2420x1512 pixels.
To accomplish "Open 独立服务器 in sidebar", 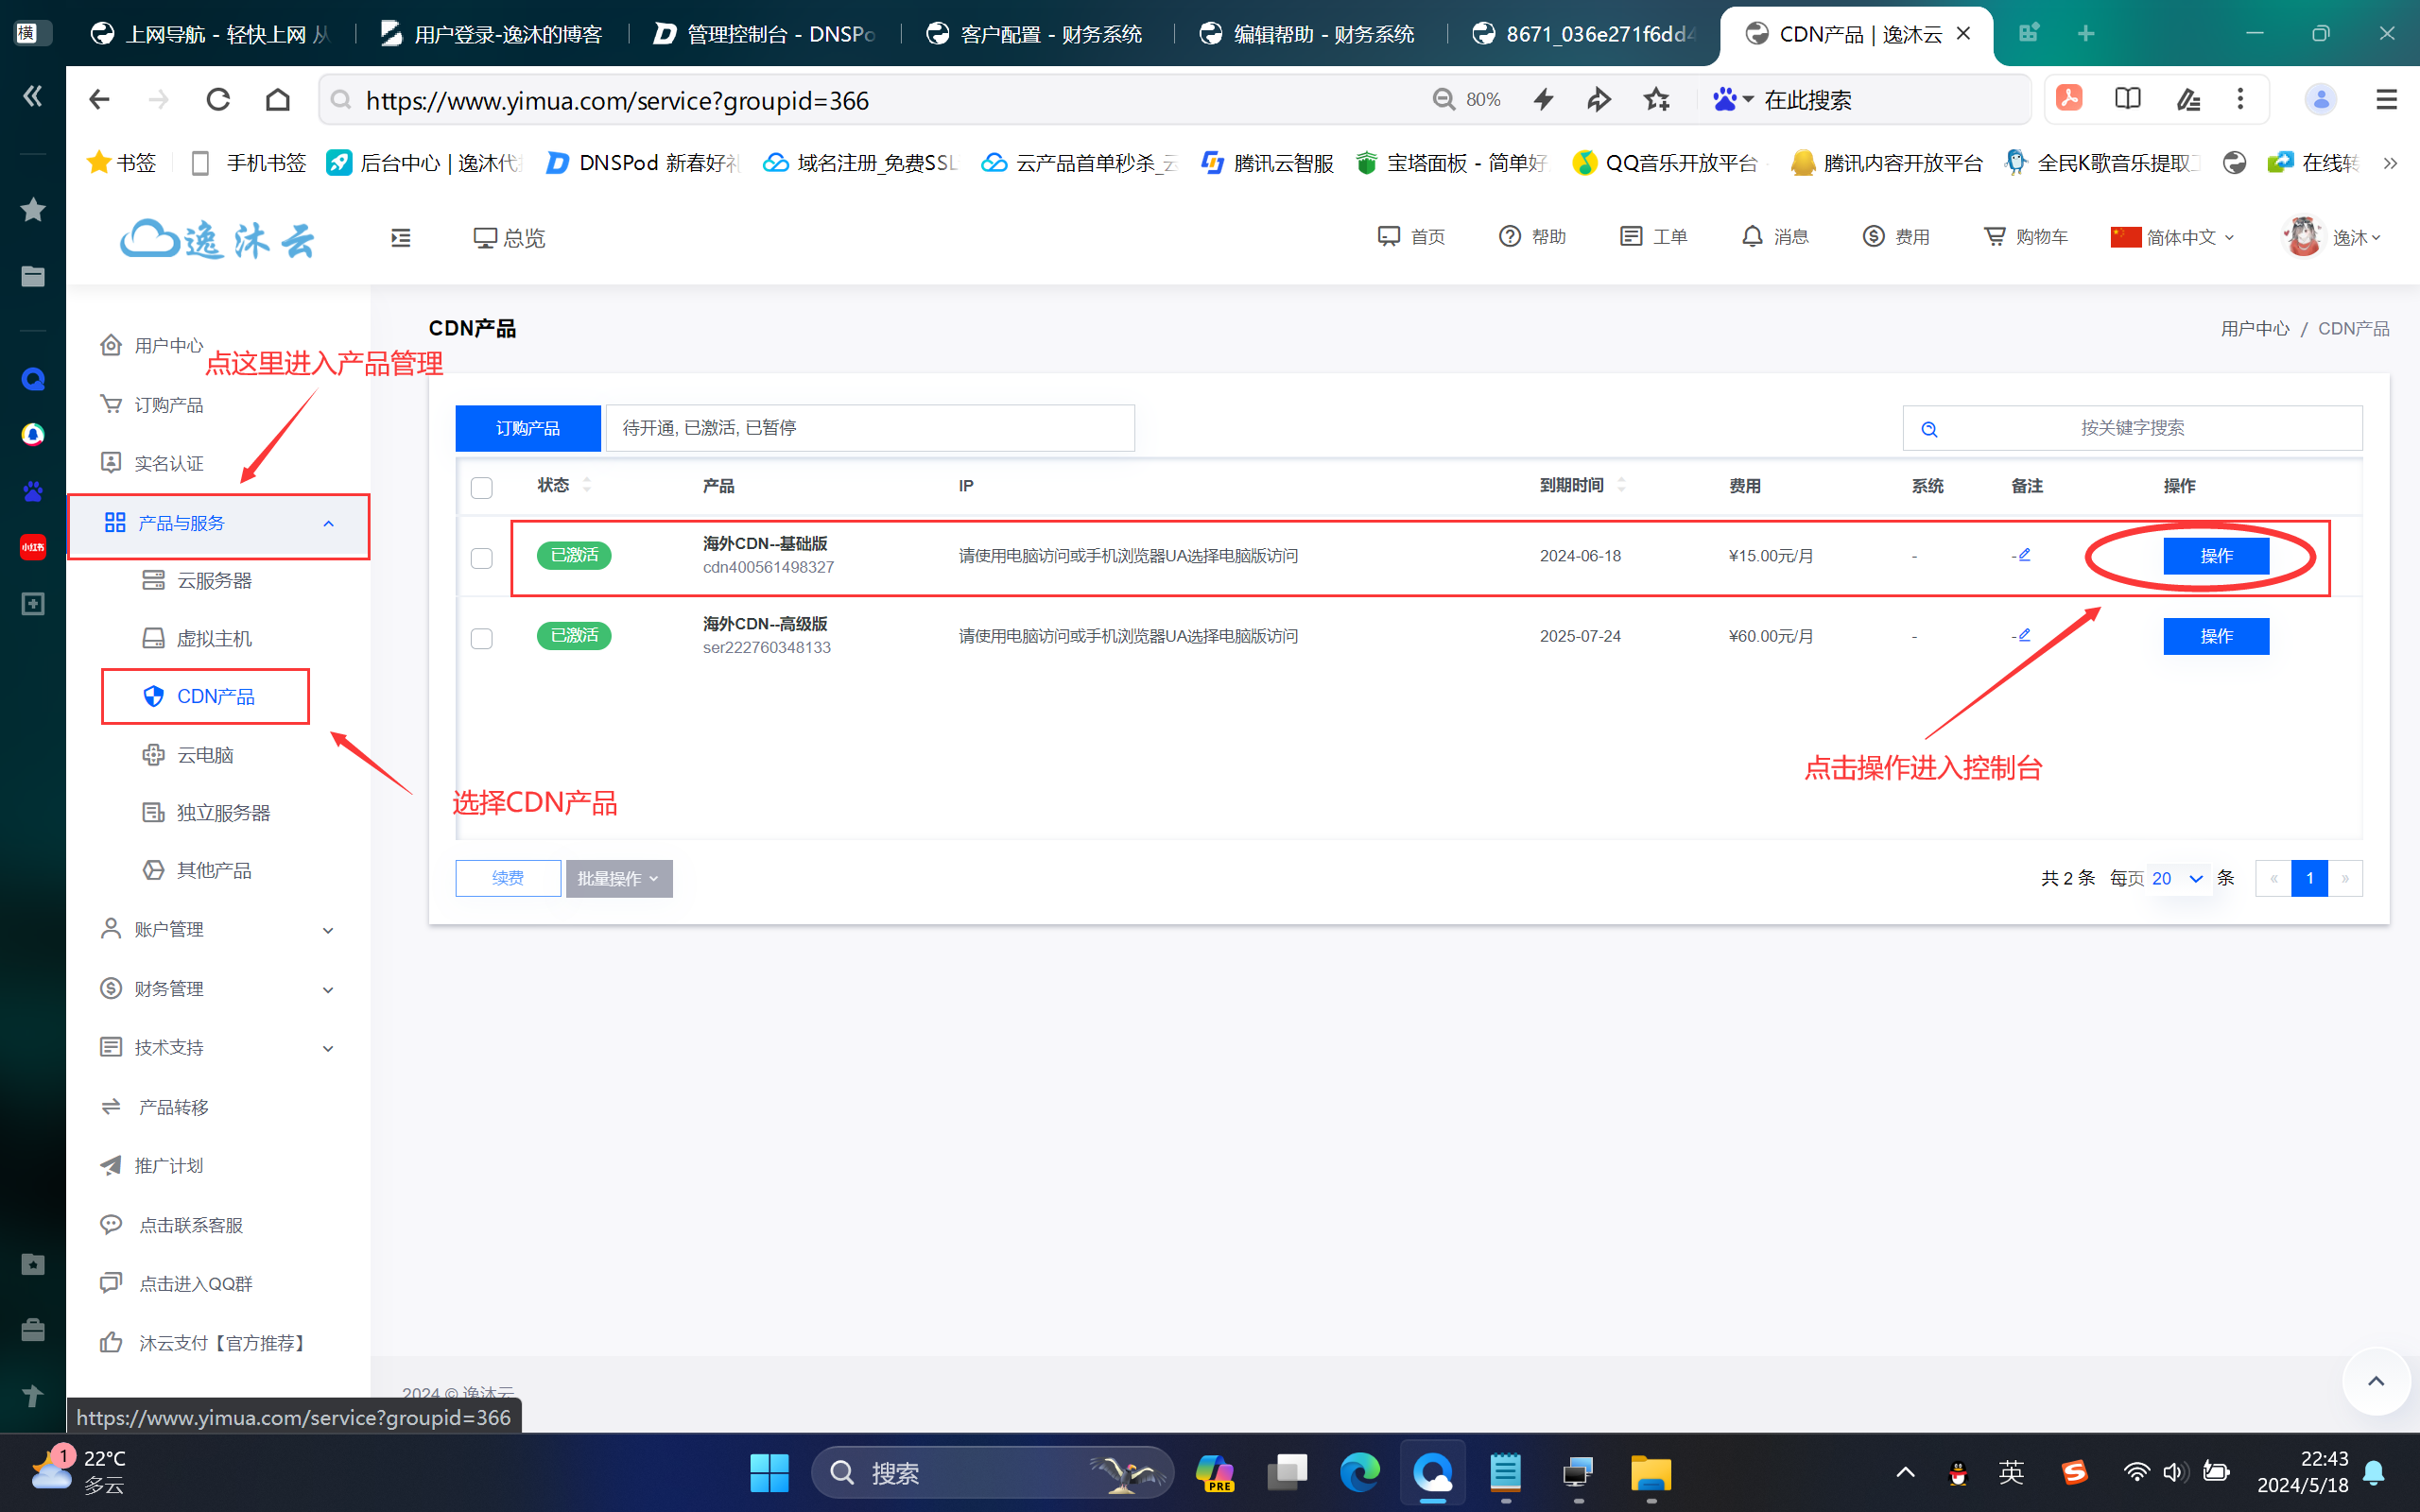I will [207, 813].
